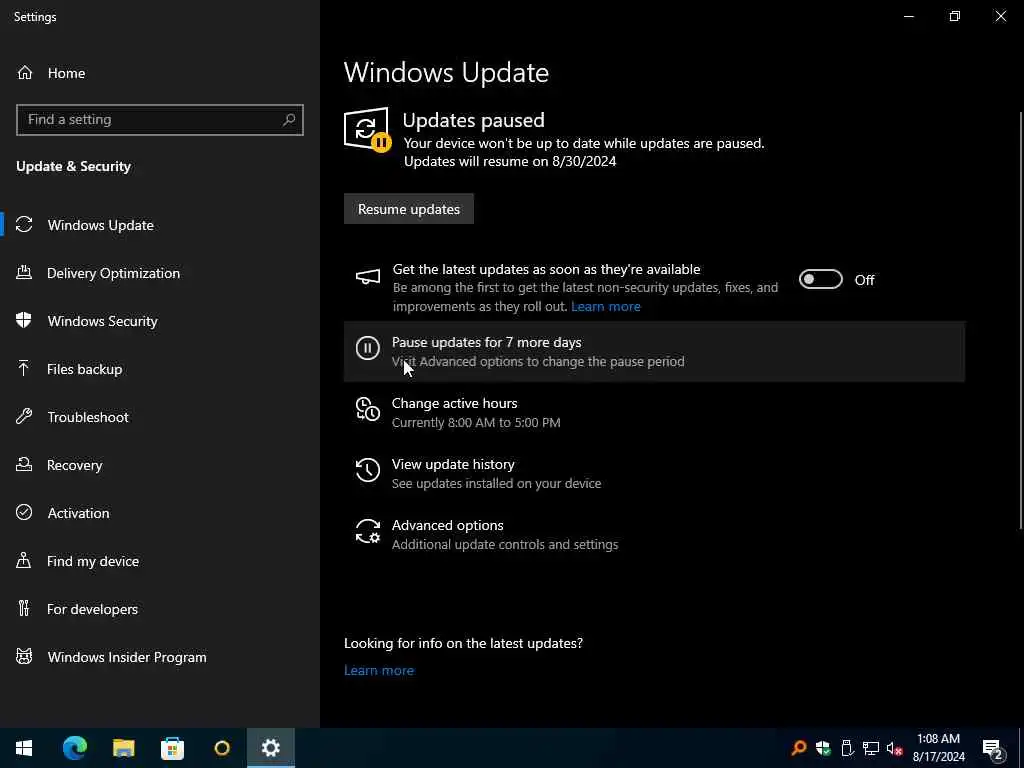This screenshot has width=1024, height=768.
Task: Open Advanced options
Action: (654, 534)
